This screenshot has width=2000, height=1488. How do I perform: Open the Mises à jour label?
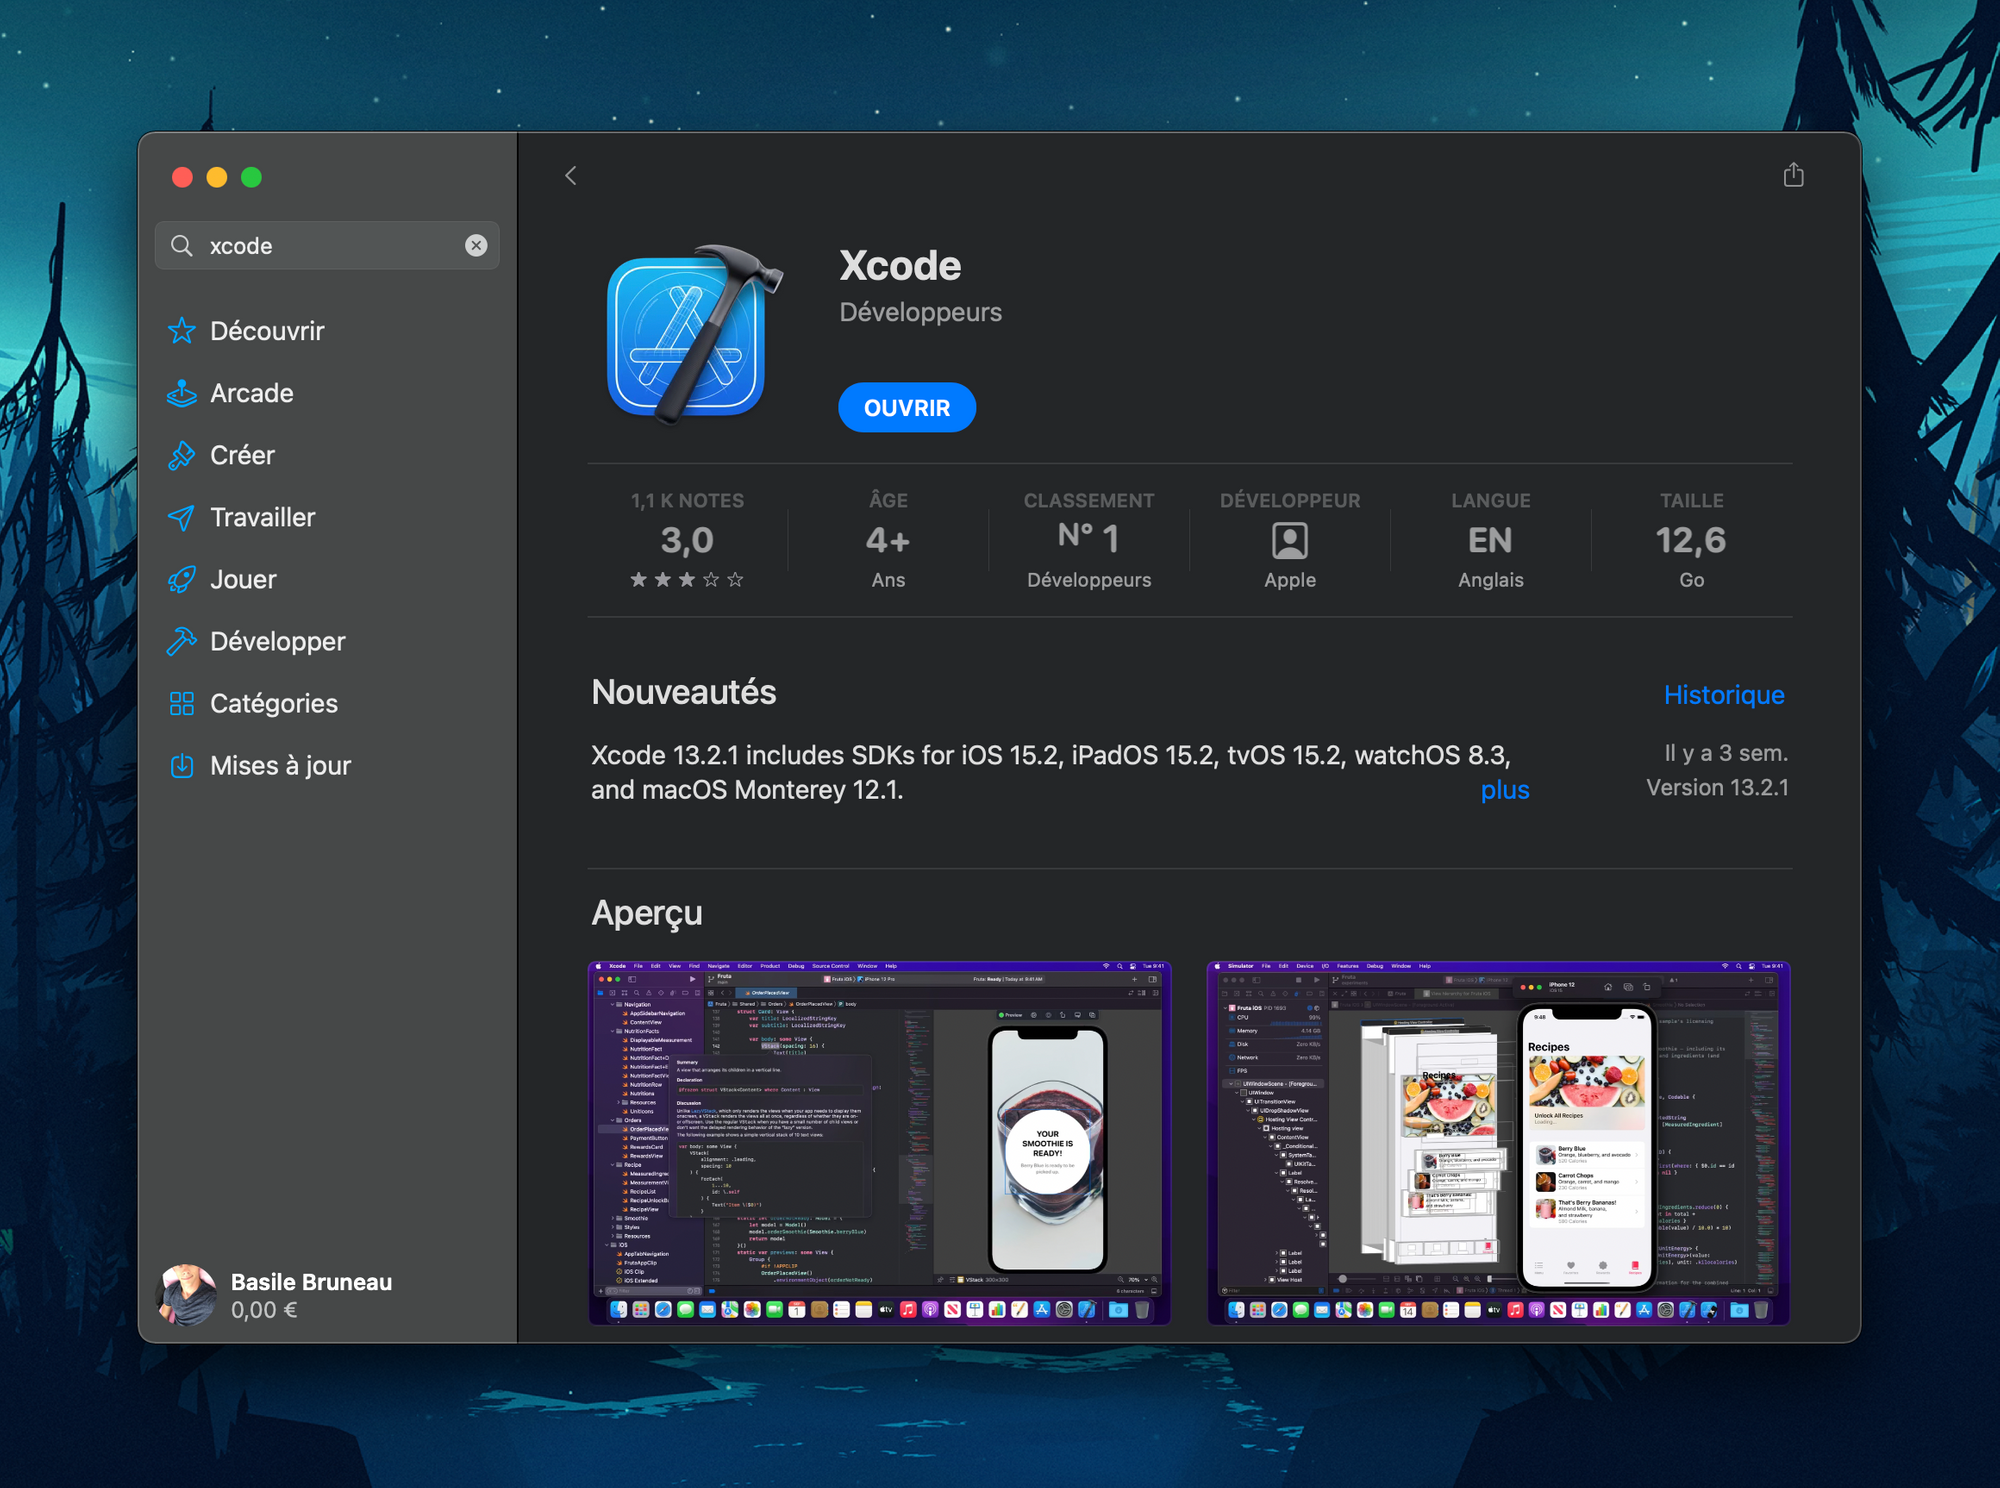(281, 765)
